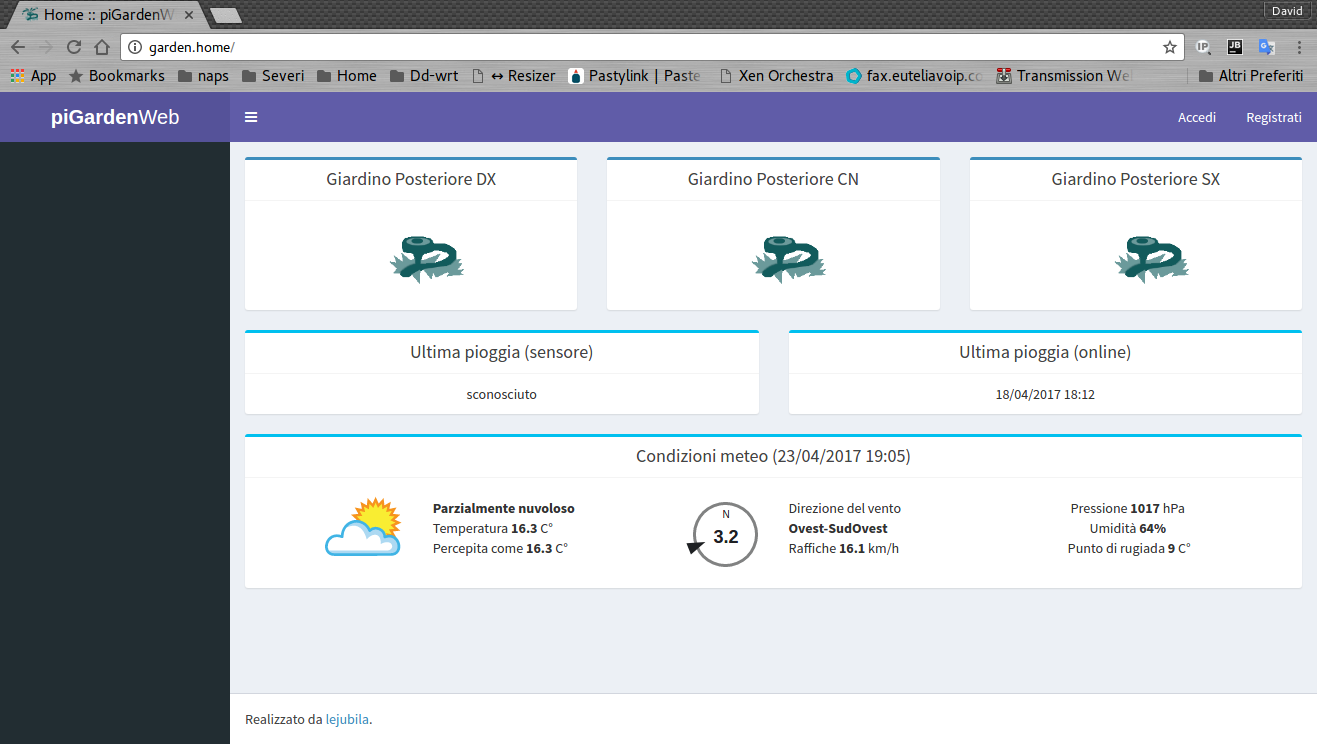
Task: Click sprinkler icon for Giardino Posteriore SX
Action: click(1152, 259)
